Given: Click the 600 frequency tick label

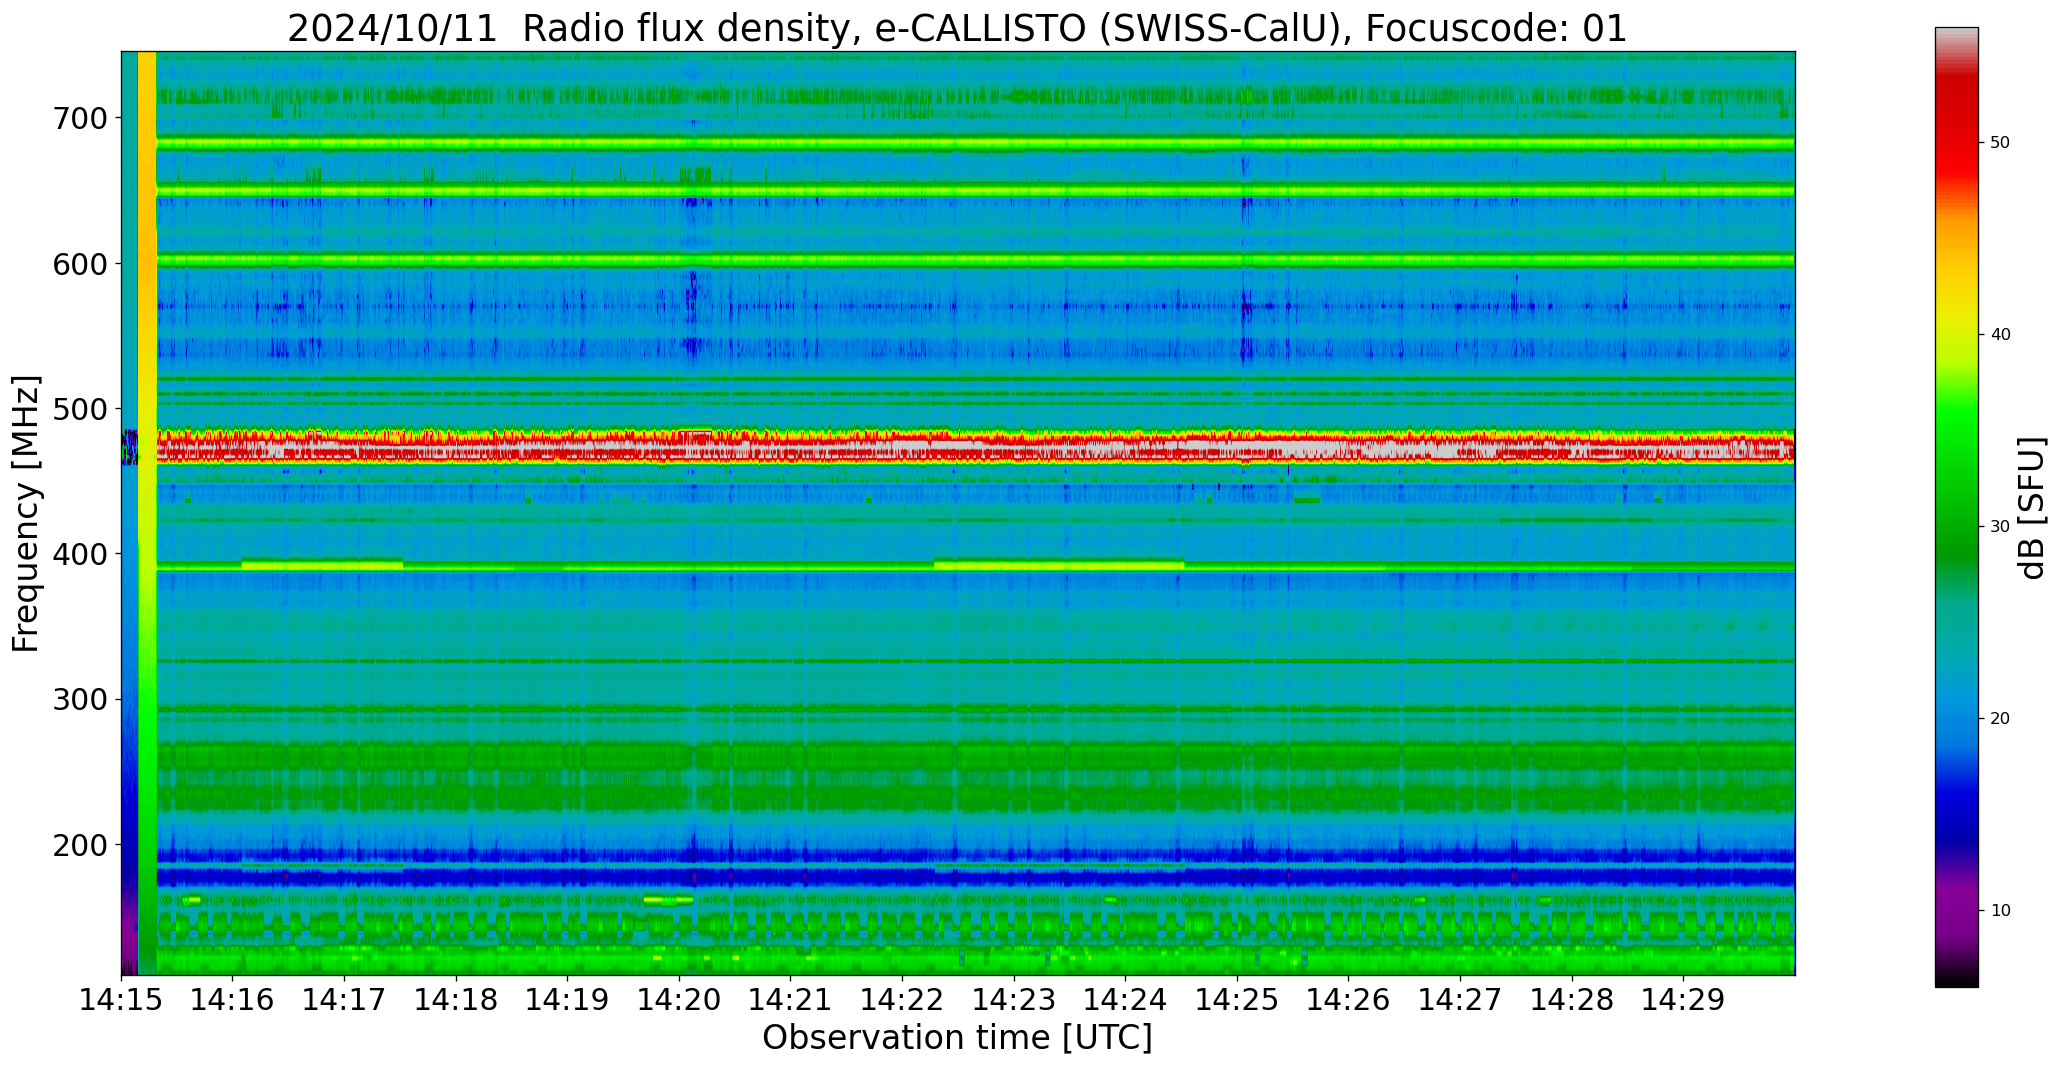Looking at the screenshot, I should point(80,263).
